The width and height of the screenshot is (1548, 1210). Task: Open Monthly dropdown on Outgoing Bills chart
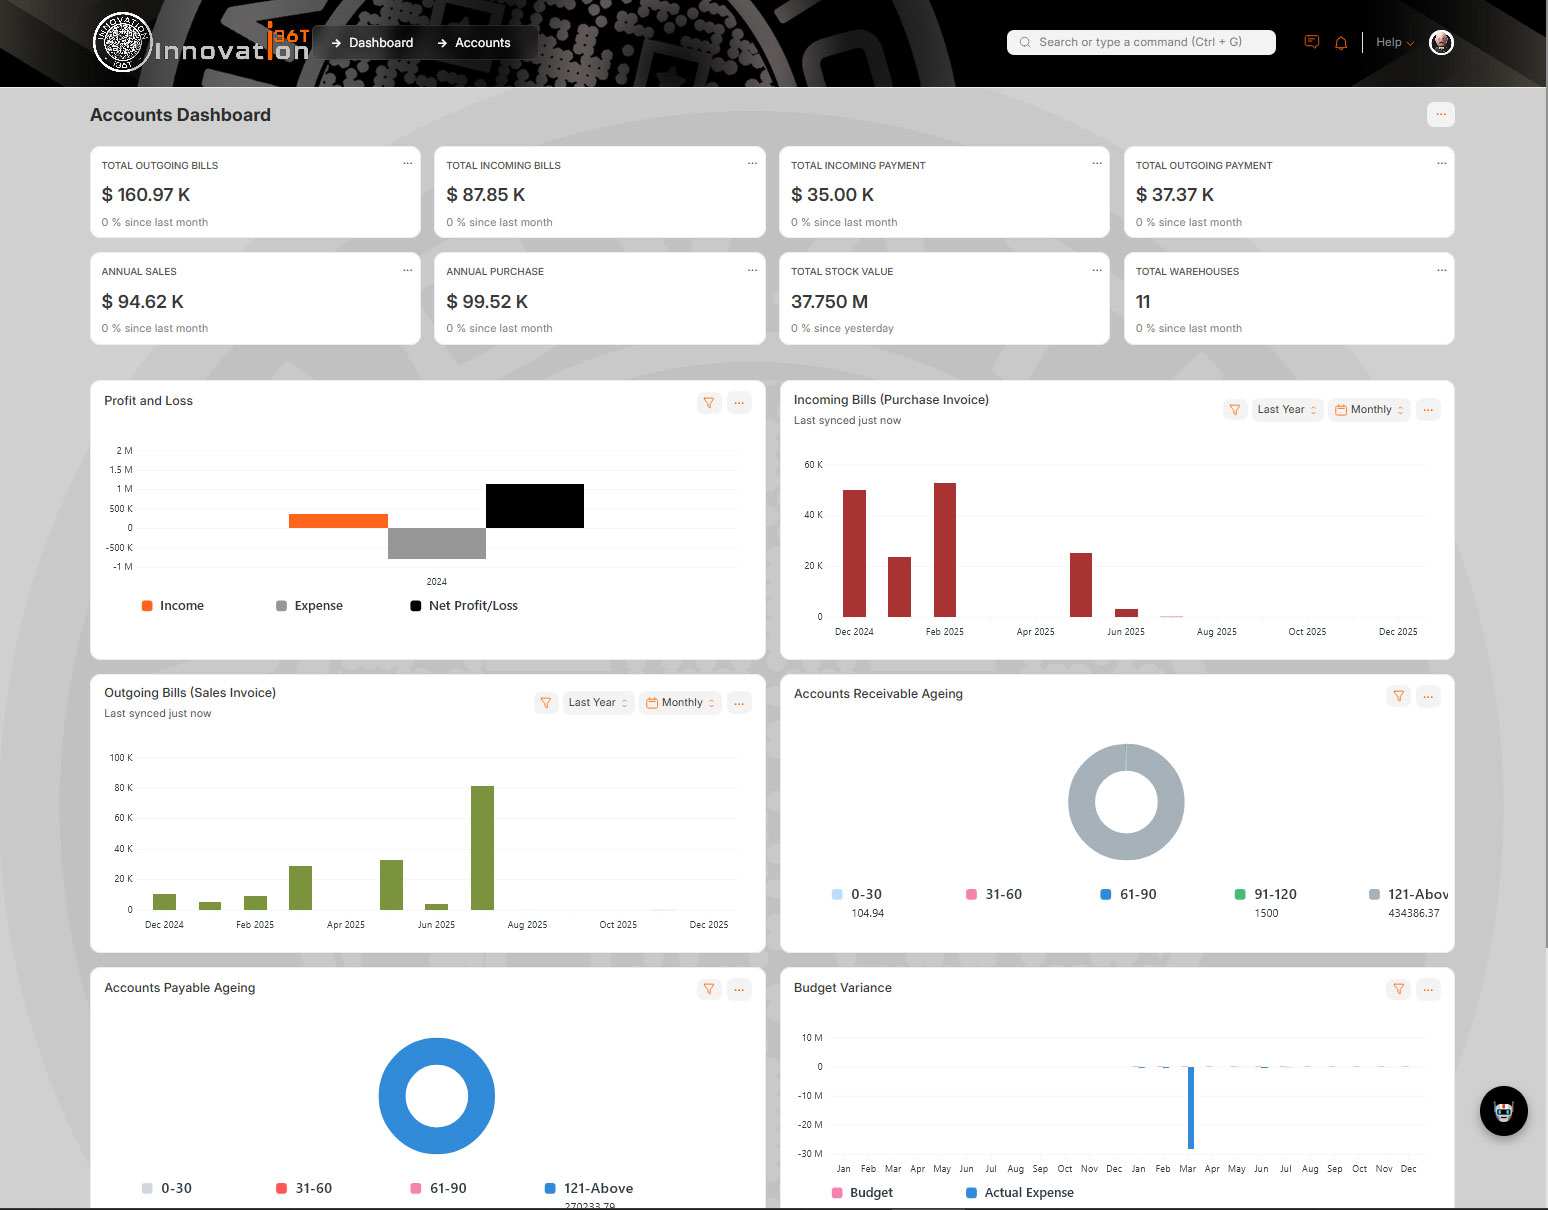point(681,703)
